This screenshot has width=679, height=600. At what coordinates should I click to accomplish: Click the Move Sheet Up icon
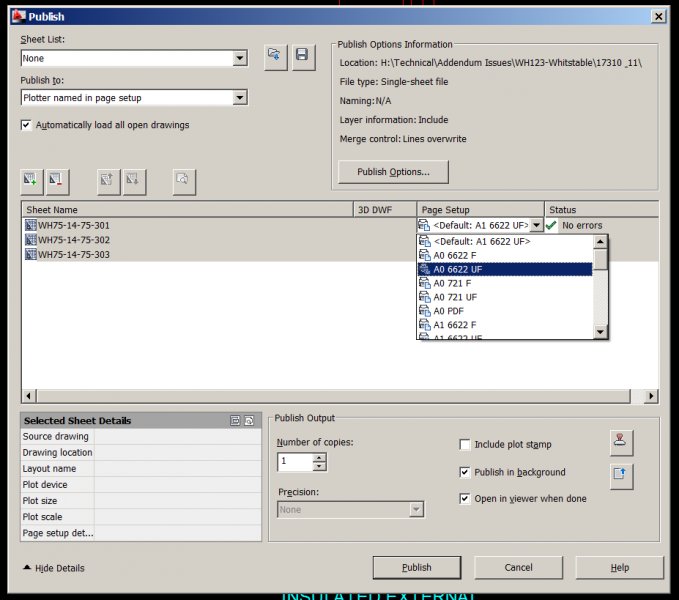click(108, 181)
